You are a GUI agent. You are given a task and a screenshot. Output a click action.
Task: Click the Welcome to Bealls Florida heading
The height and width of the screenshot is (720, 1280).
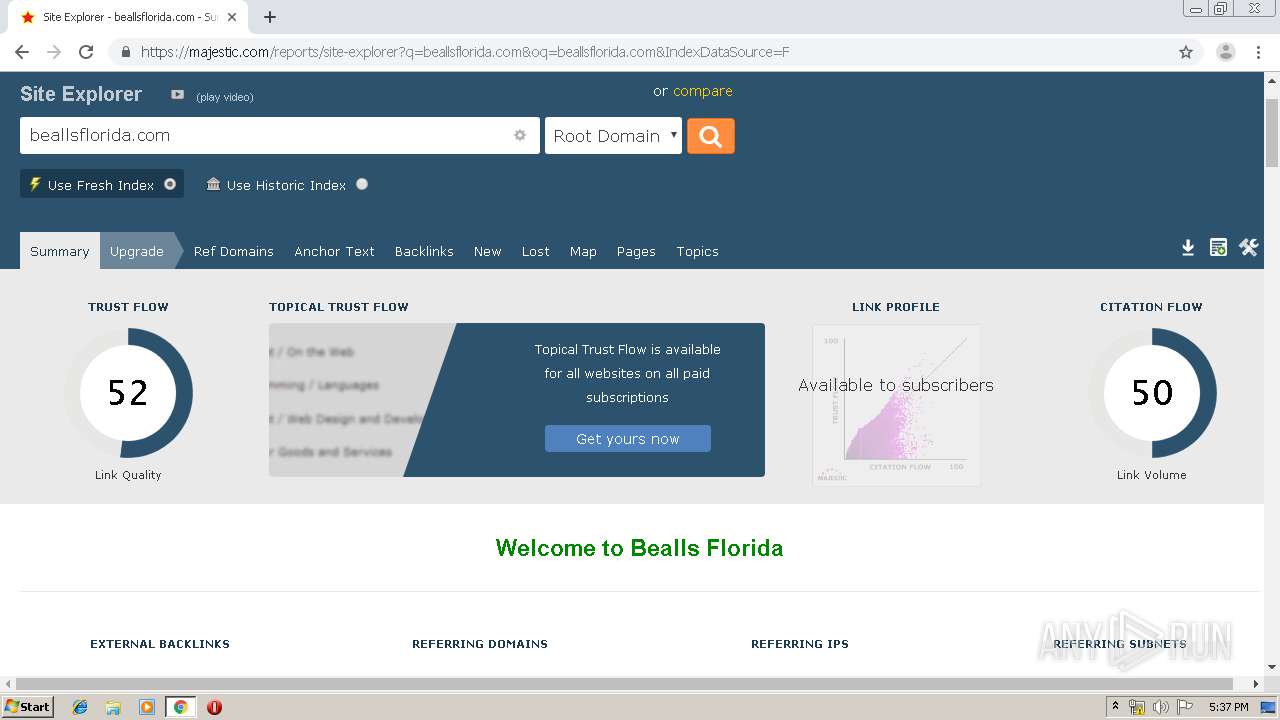tap(639, 548)
